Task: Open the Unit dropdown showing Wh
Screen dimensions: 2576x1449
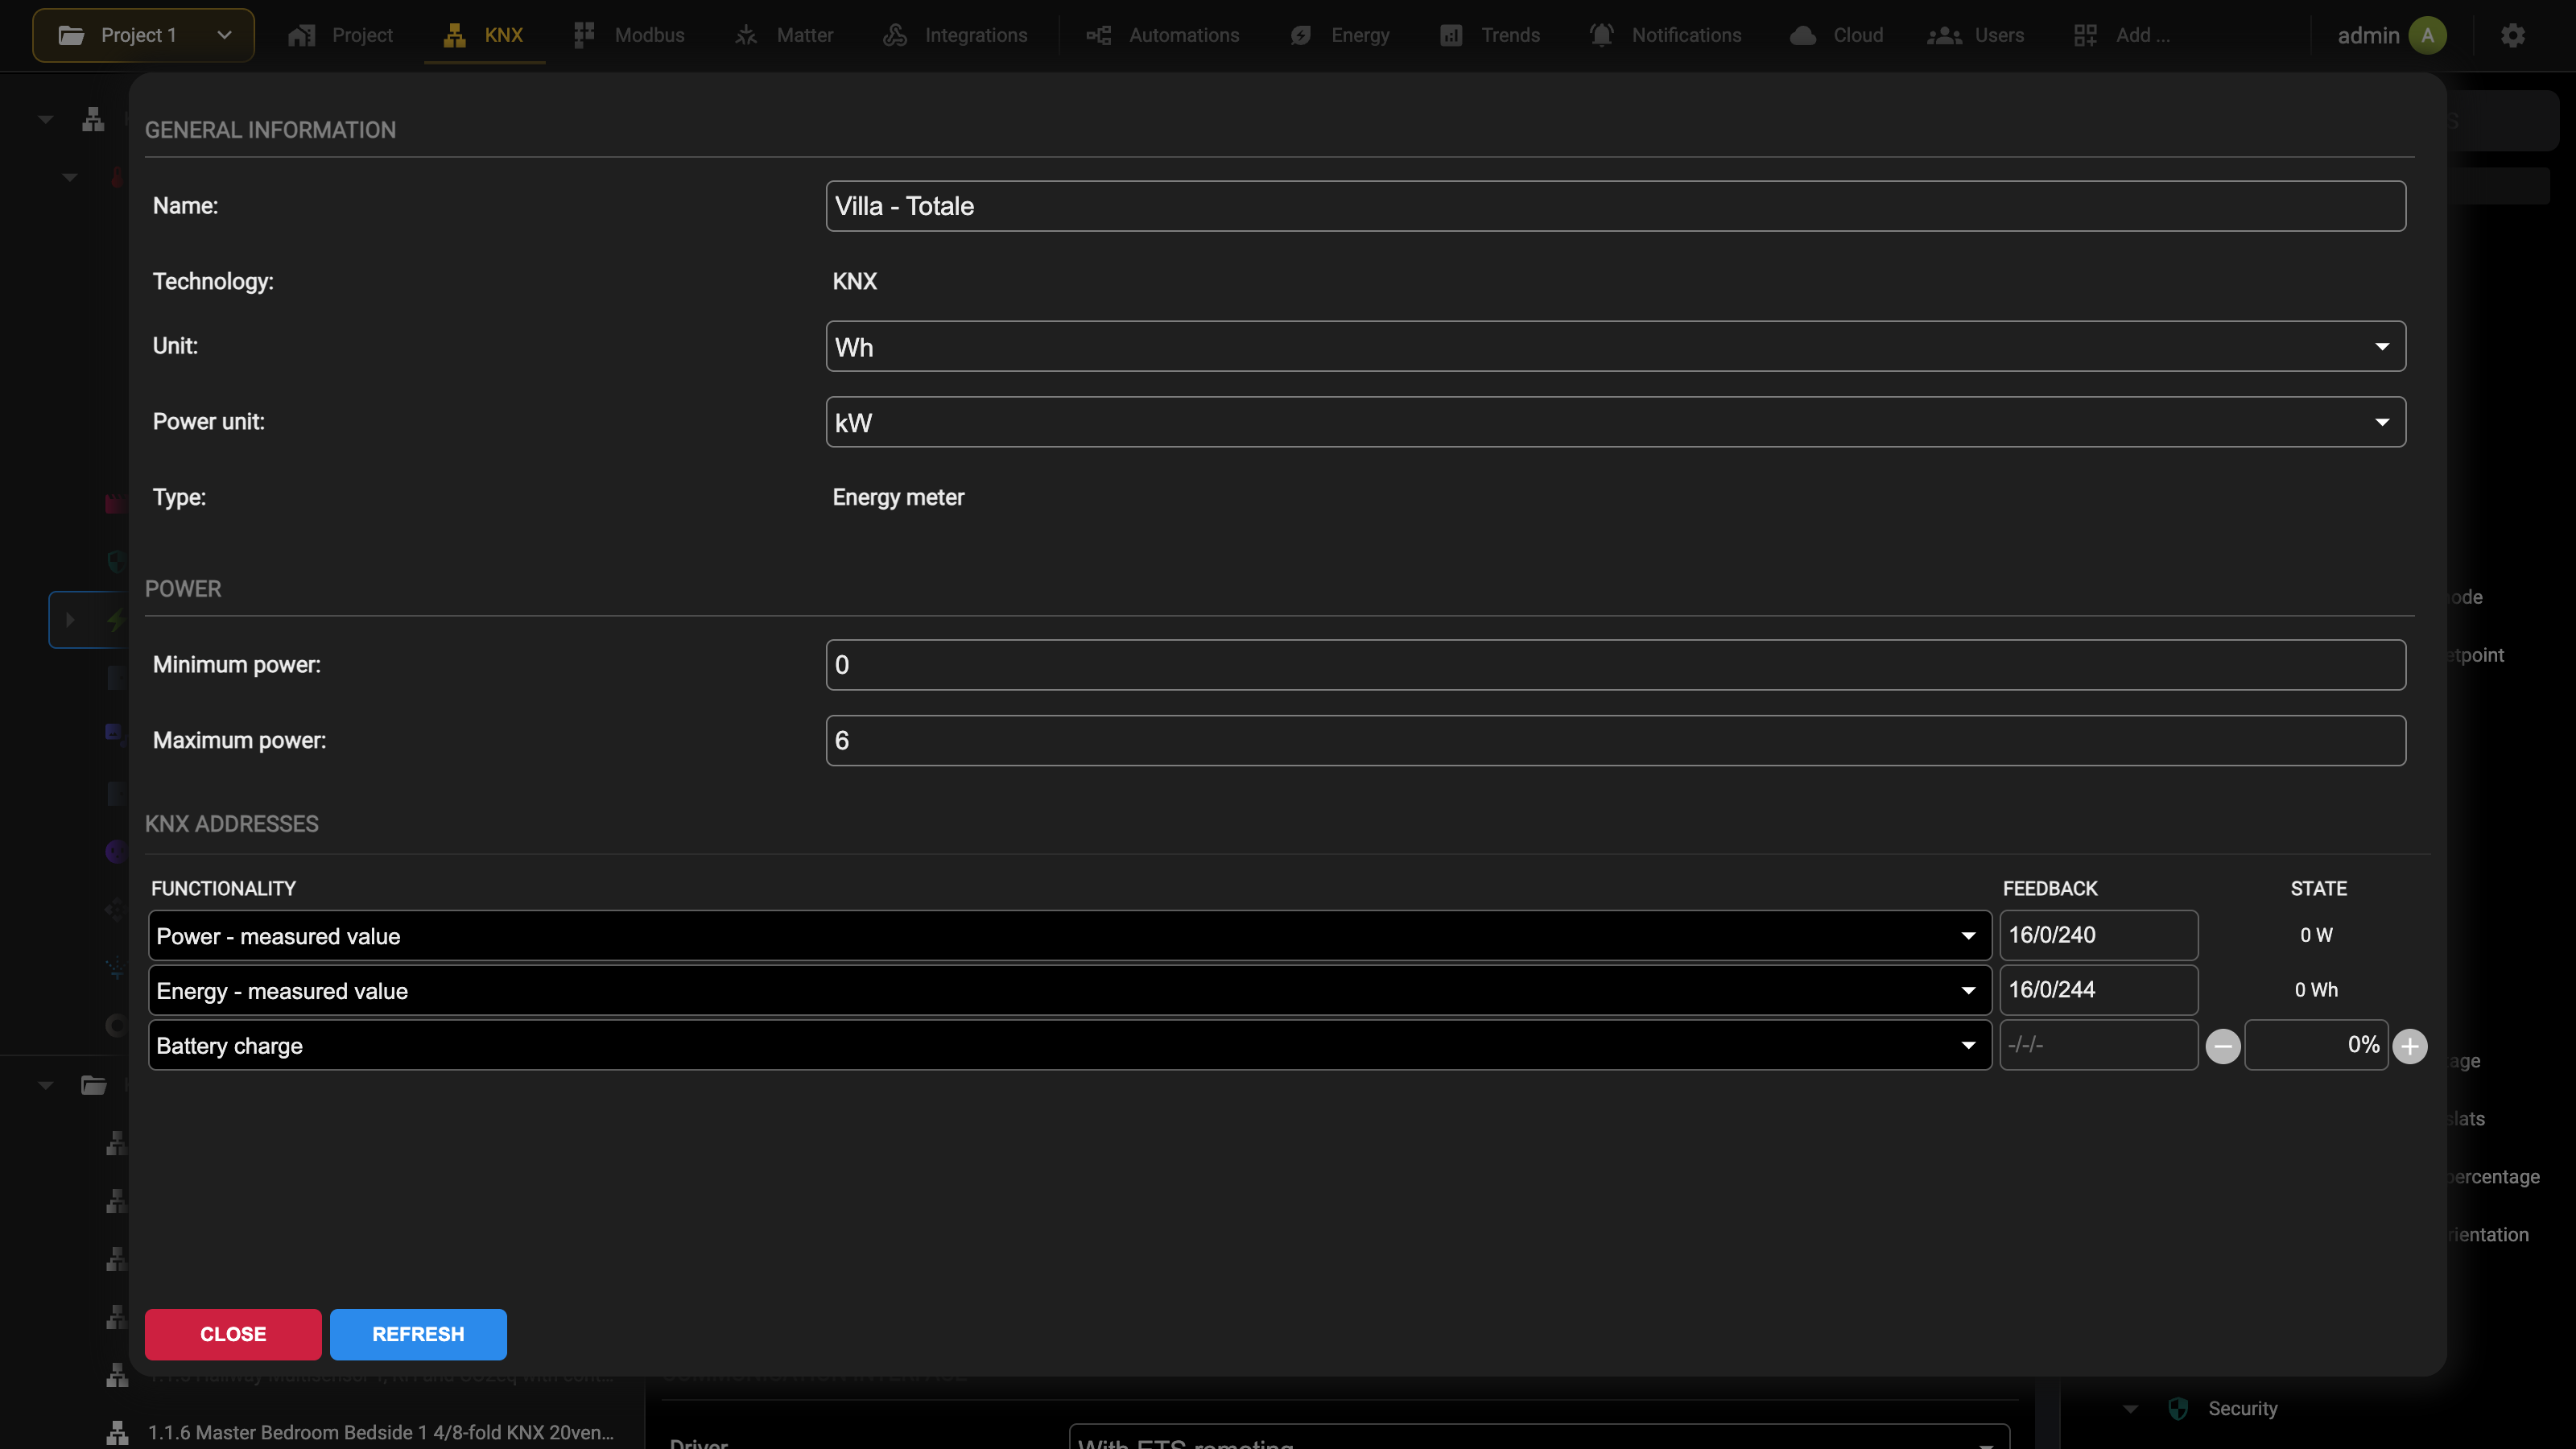Action: tap(1615, 346)
